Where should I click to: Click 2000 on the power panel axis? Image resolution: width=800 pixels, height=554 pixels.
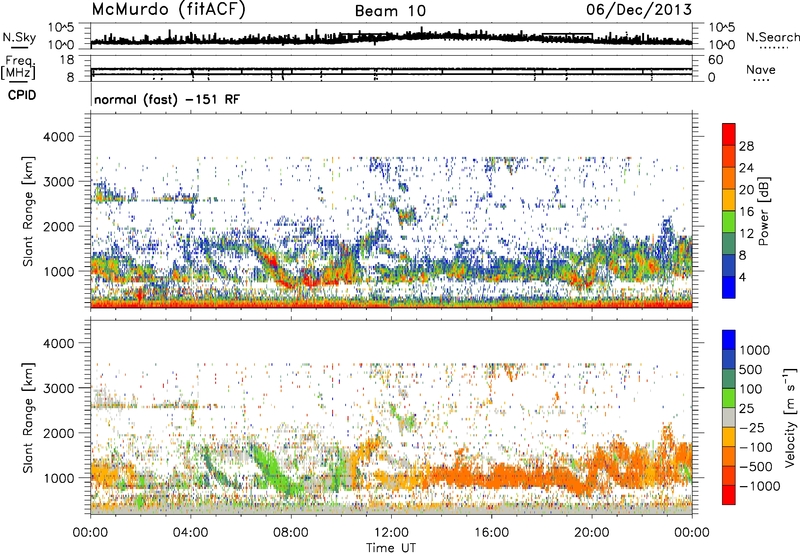click(58, 226)
